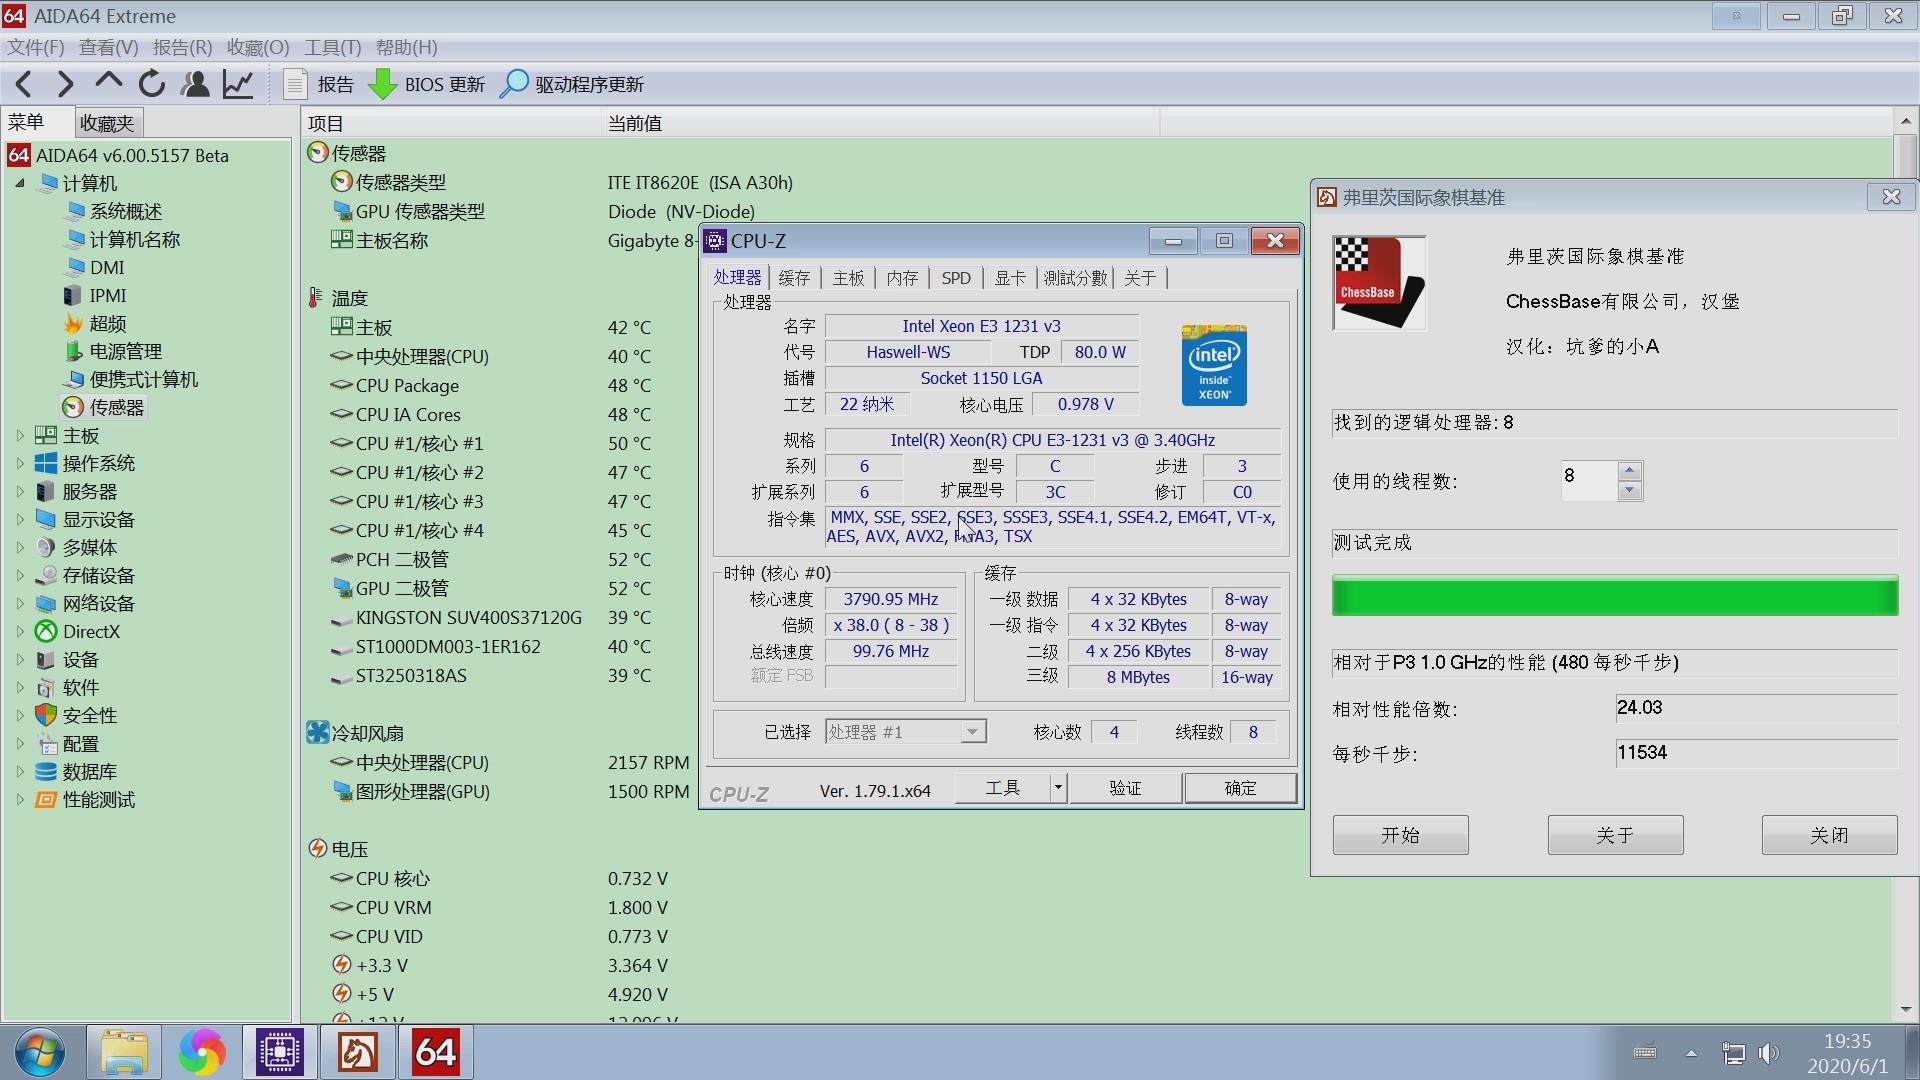Viewport: 1920px width, 1080px height.
Task: Click the green benchmark progress bar
Action: click(x=1614, y=596)
